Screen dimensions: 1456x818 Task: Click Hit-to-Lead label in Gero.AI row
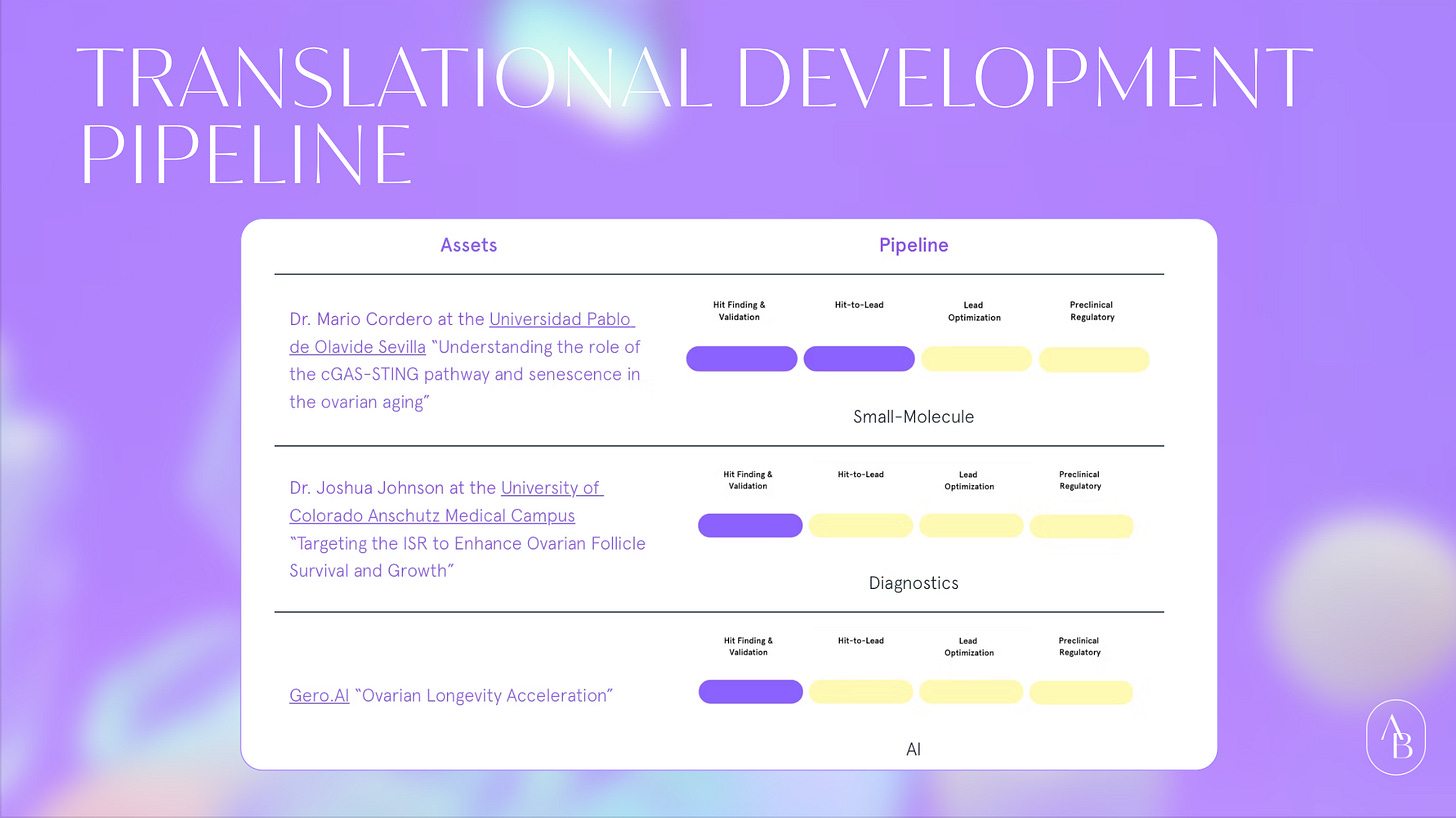(x=861, y=640)
